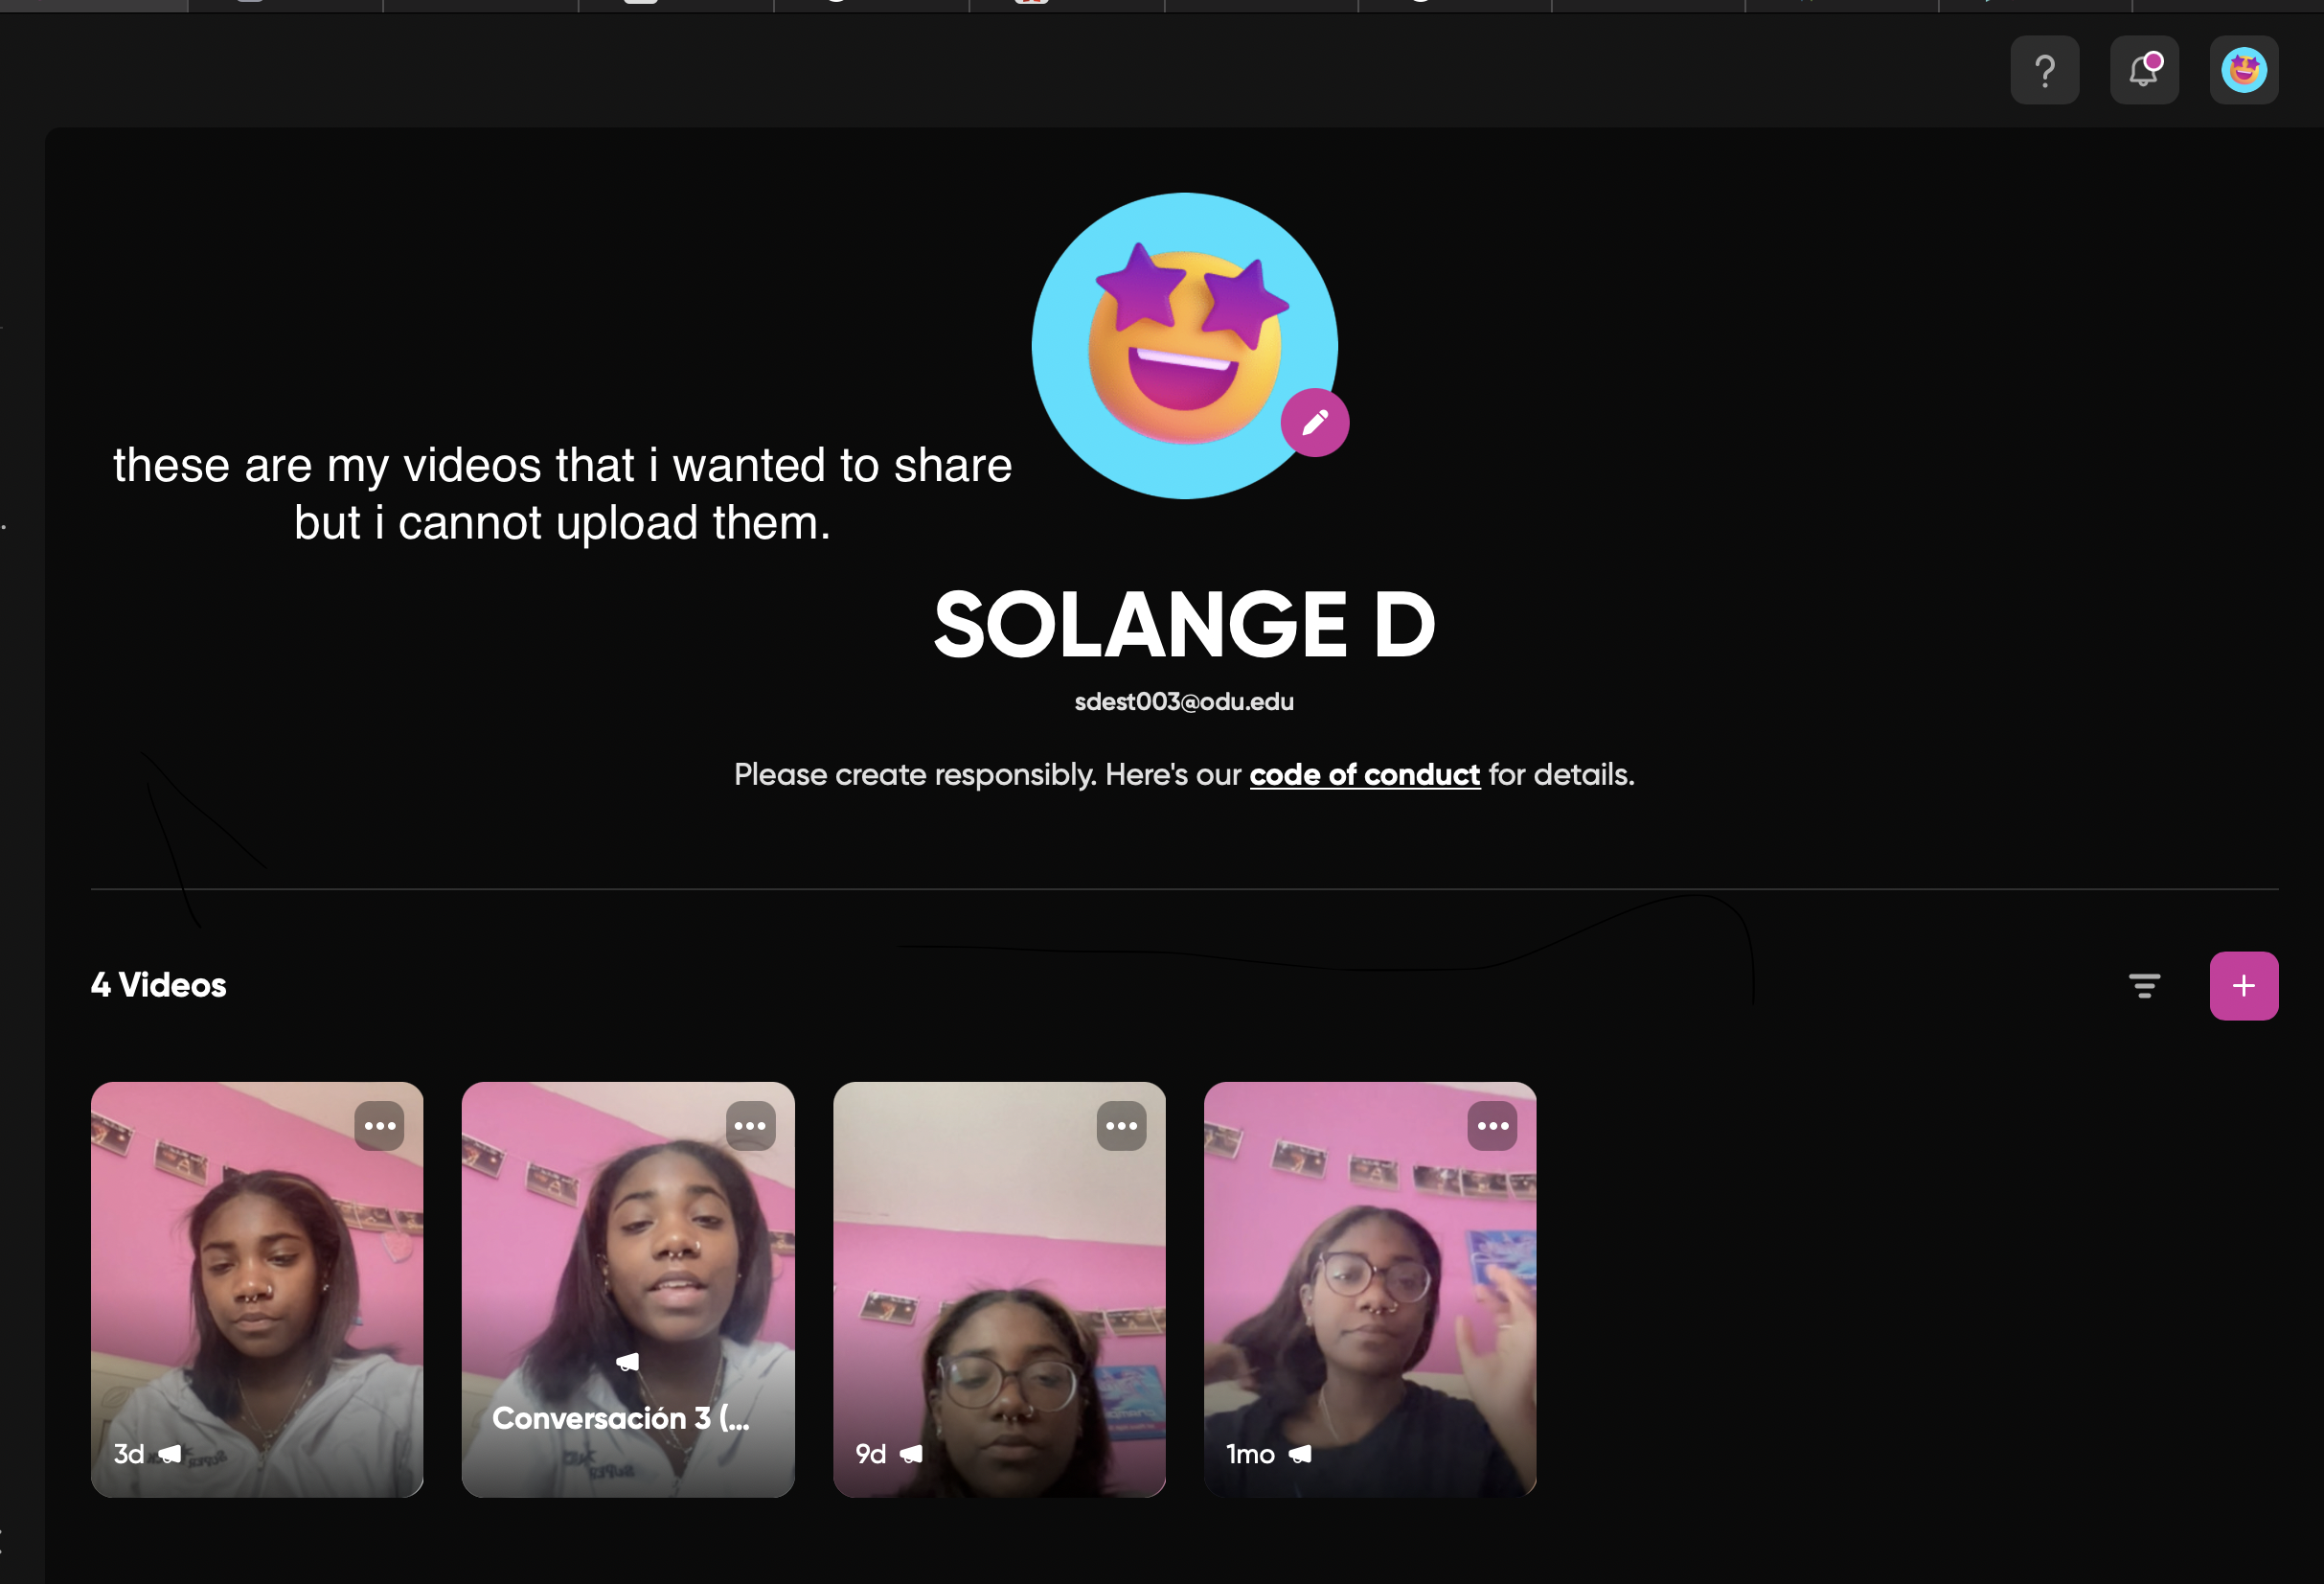
Task: Open options menu on 3d video
Action: pos(379,1126)
